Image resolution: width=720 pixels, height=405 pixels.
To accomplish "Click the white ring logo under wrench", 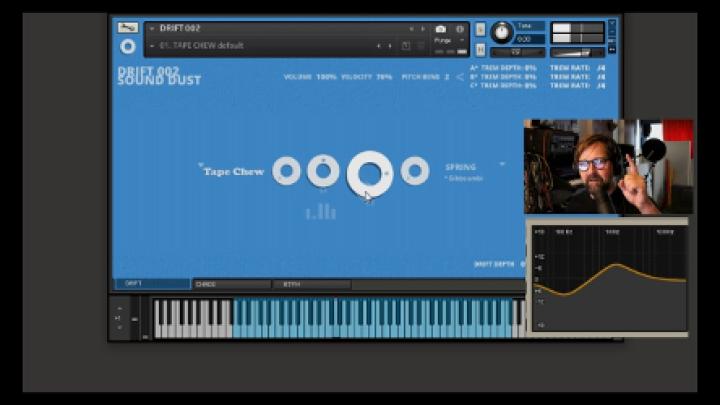I will pos(128,46).
